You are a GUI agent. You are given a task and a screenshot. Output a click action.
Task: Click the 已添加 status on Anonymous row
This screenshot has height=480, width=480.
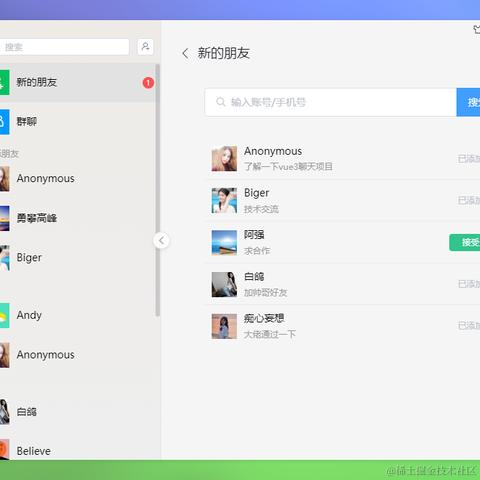click(x=469, y=159)
